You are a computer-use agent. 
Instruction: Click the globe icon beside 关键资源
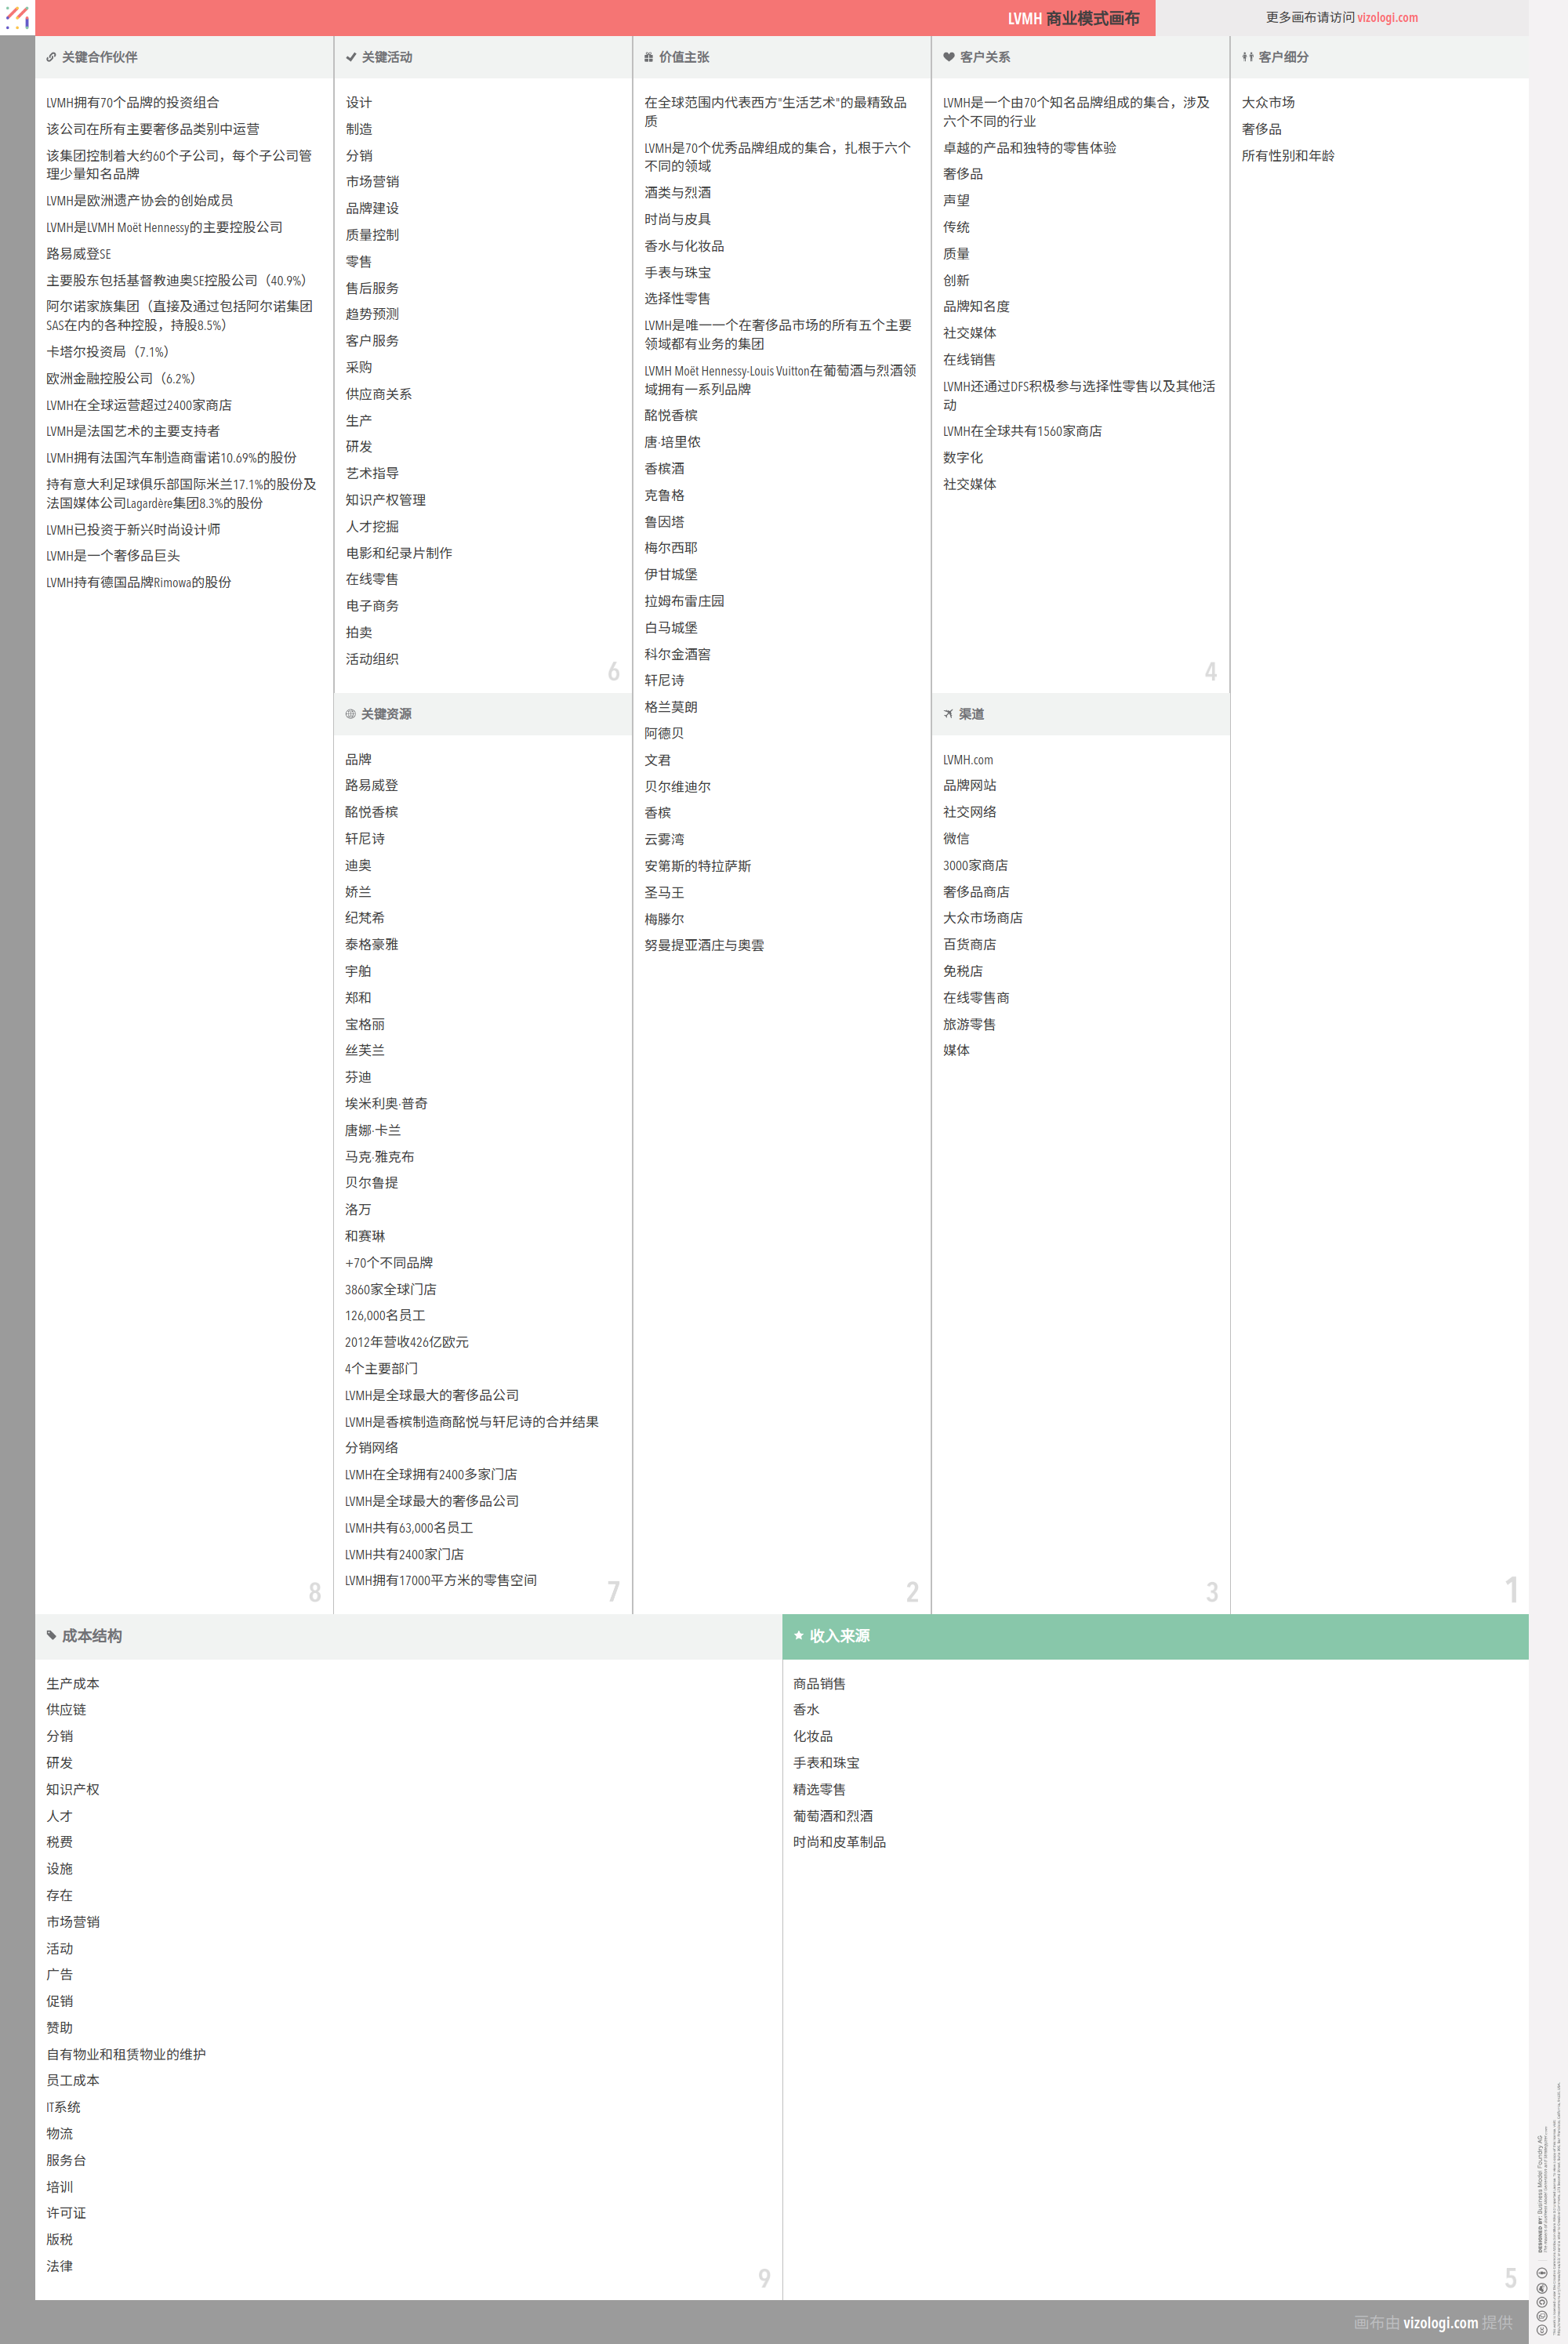pyautogui.click(x=350, y=714)
